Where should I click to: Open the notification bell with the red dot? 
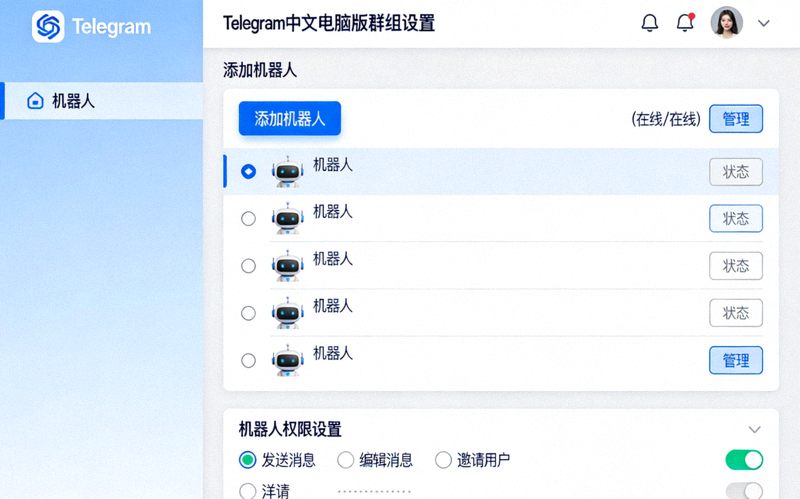[x=685, y=23]
